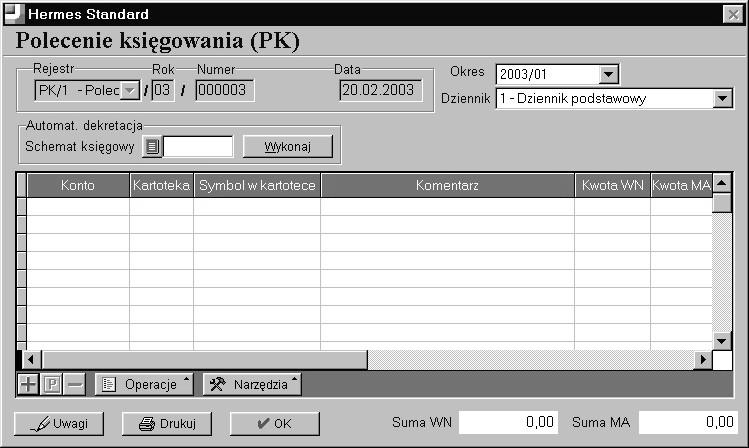Click the Suma WN value field
This screenshot has width=749, height=448.
click(x=508, y=422)
